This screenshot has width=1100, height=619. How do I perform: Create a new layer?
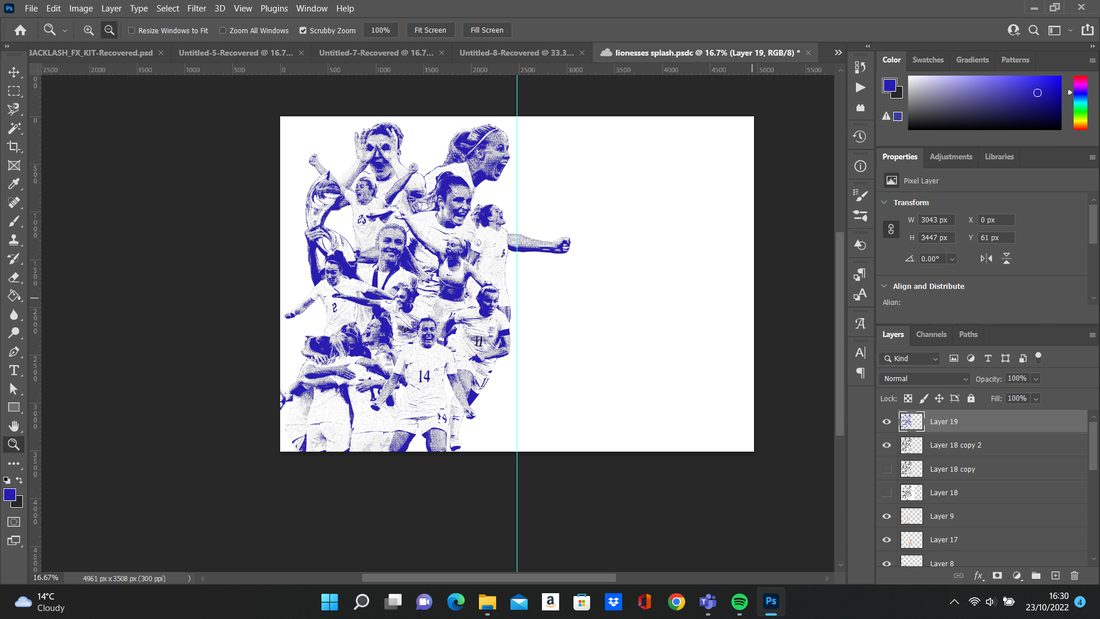tap(1055, 575)
